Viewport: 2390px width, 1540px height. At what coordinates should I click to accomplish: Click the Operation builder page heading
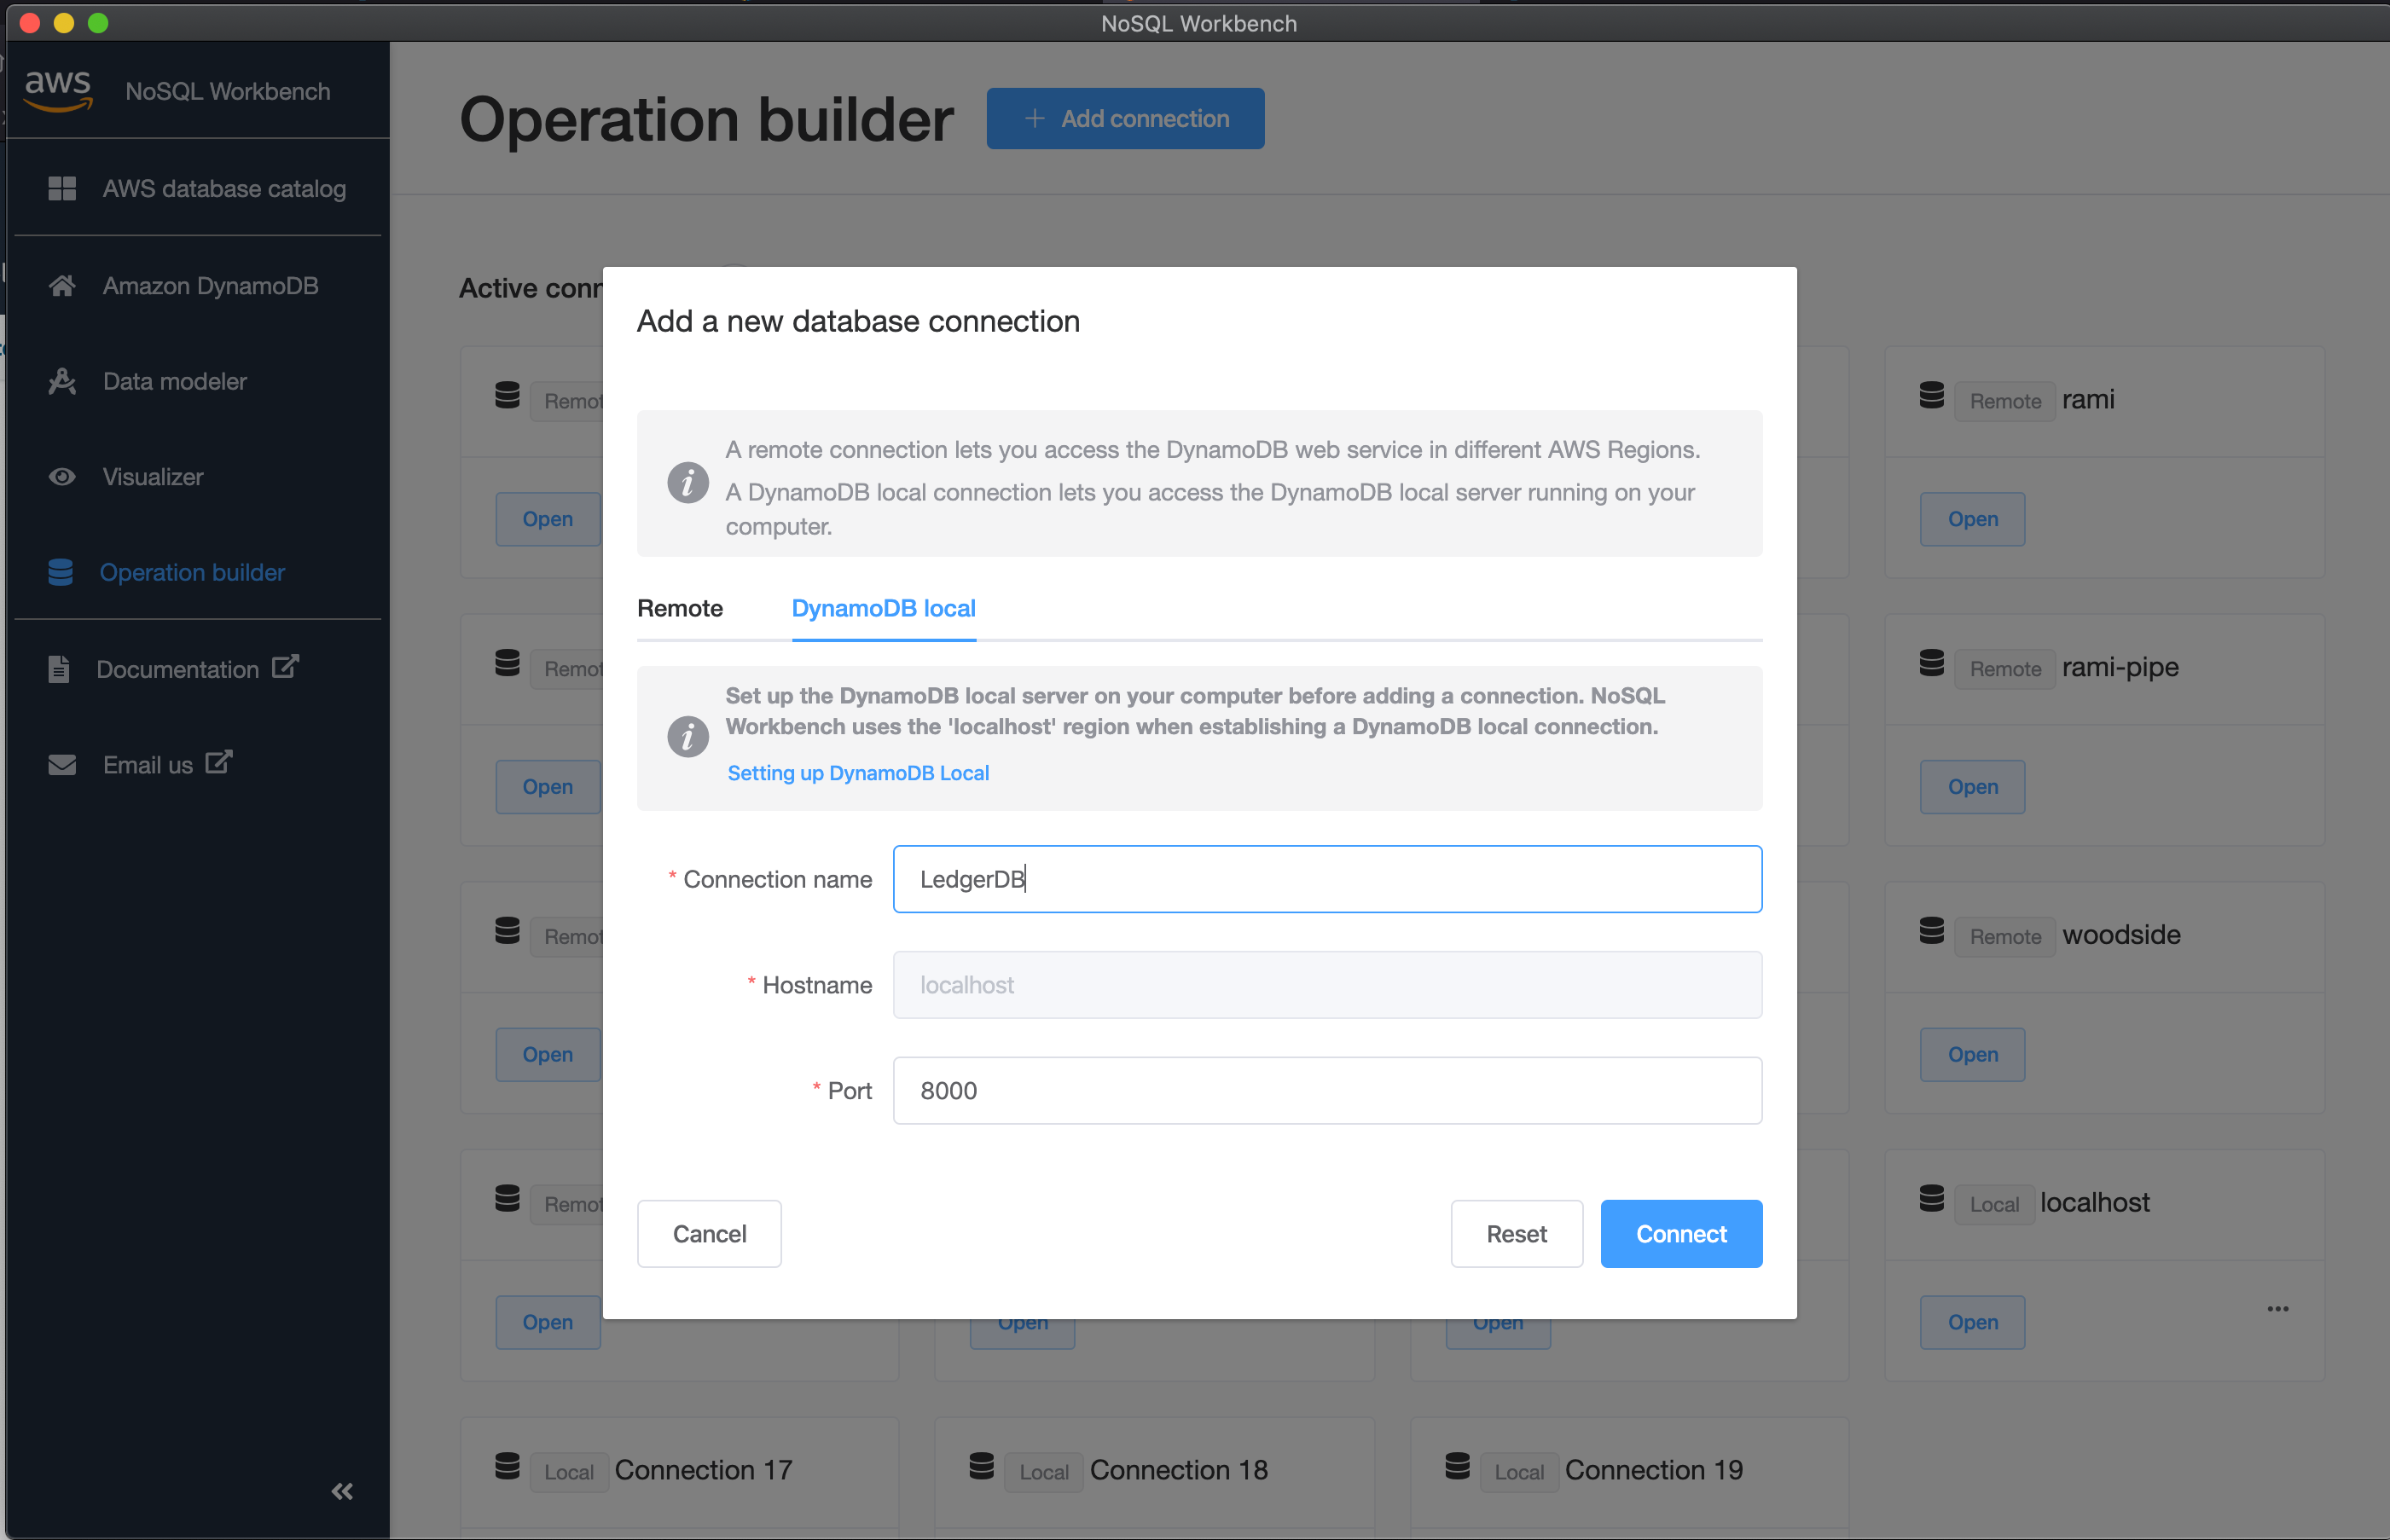point(706,120)
